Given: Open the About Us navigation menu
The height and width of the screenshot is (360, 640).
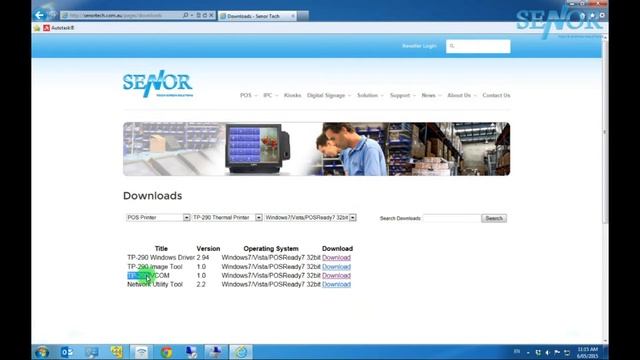Looking at the screenshot, I should coord(462,95).
